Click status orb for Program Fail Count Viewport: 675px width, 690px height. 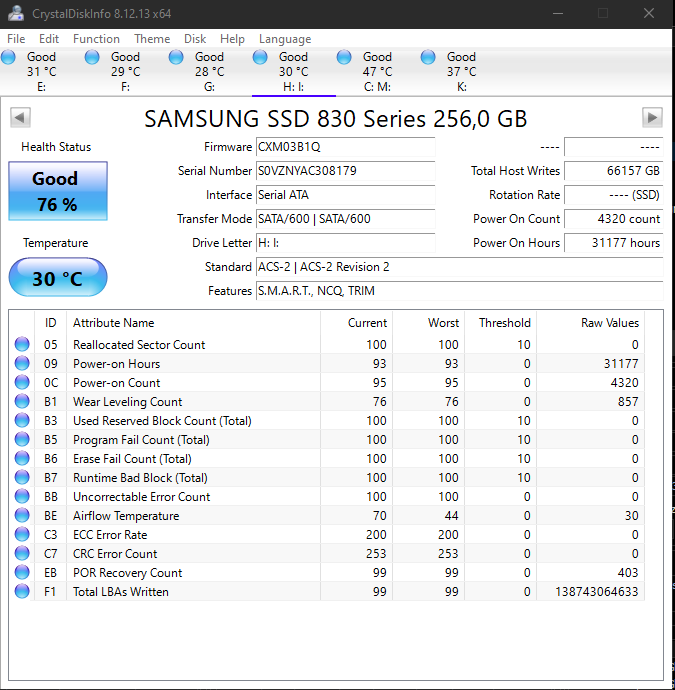pos(22,439)
